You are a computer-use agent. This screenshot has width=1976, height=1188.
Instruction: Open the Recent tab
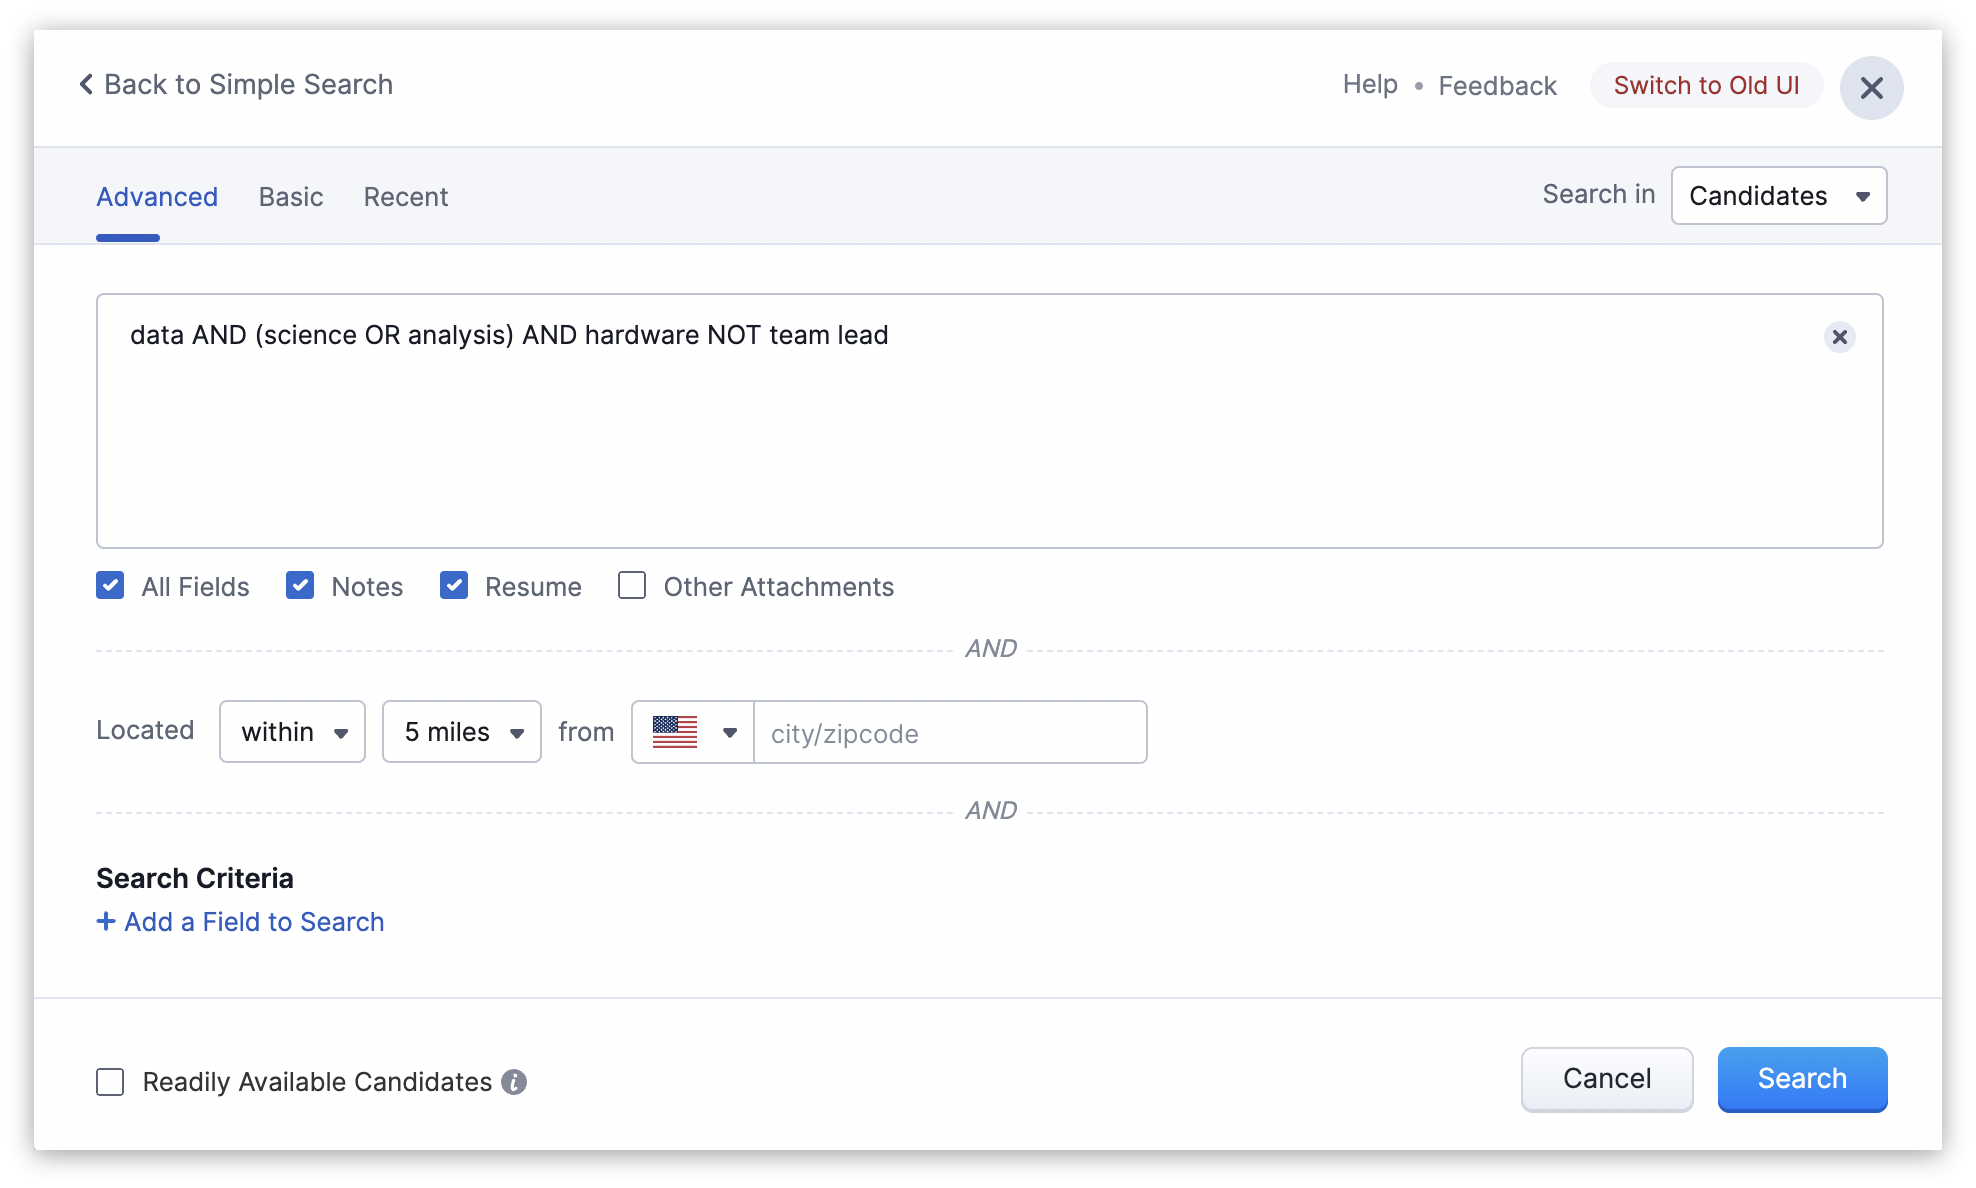(x=405, y=197)
